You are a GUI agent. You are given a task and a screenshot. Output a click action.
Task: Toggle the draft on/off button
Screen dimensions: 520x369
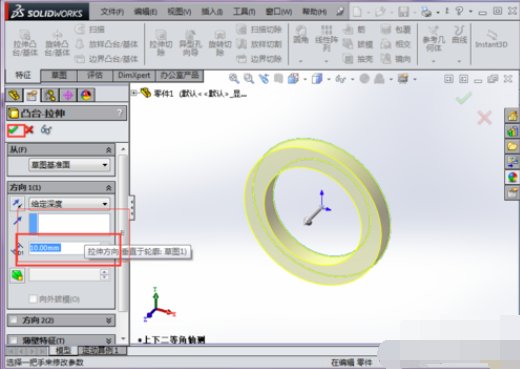[17, 275]
